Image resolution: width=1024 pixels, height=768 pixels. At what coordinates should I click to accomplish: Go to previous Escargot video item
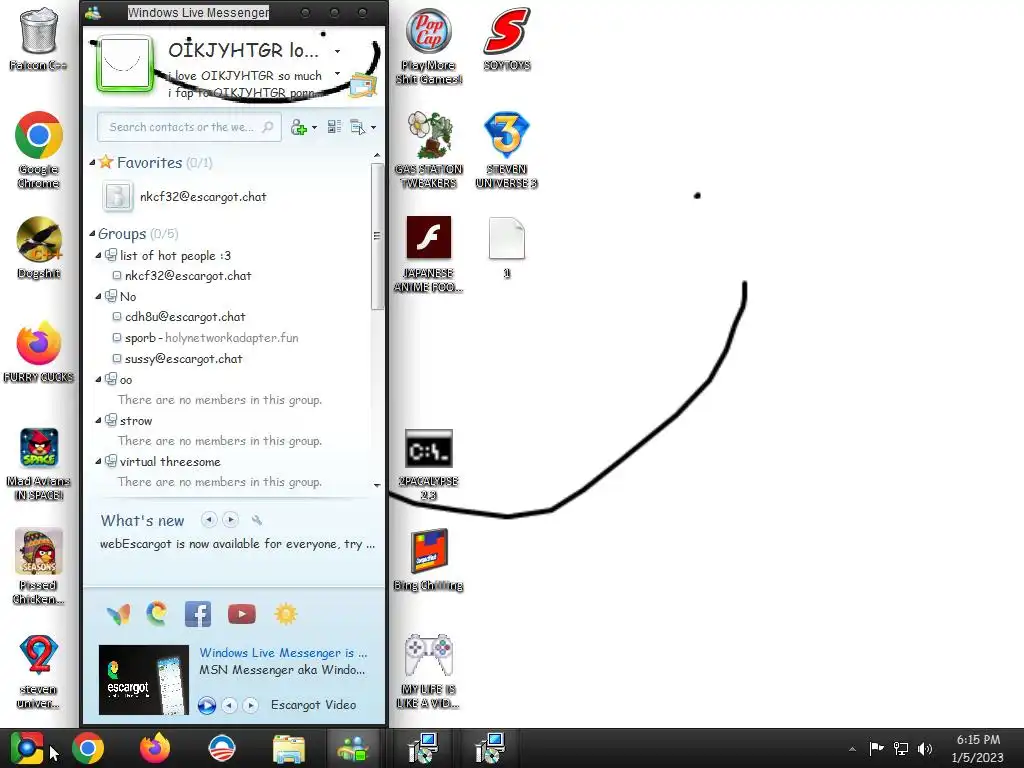(x=229, y=705)
